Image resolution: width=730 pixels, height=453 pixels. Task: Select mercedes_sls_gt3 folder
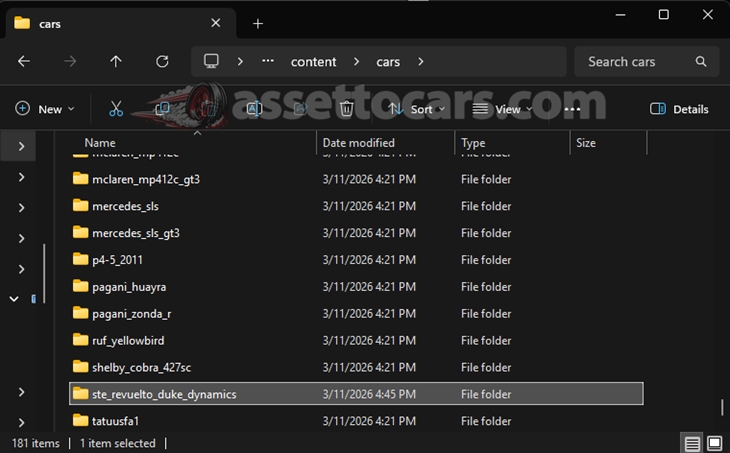[x=356, y=233]
